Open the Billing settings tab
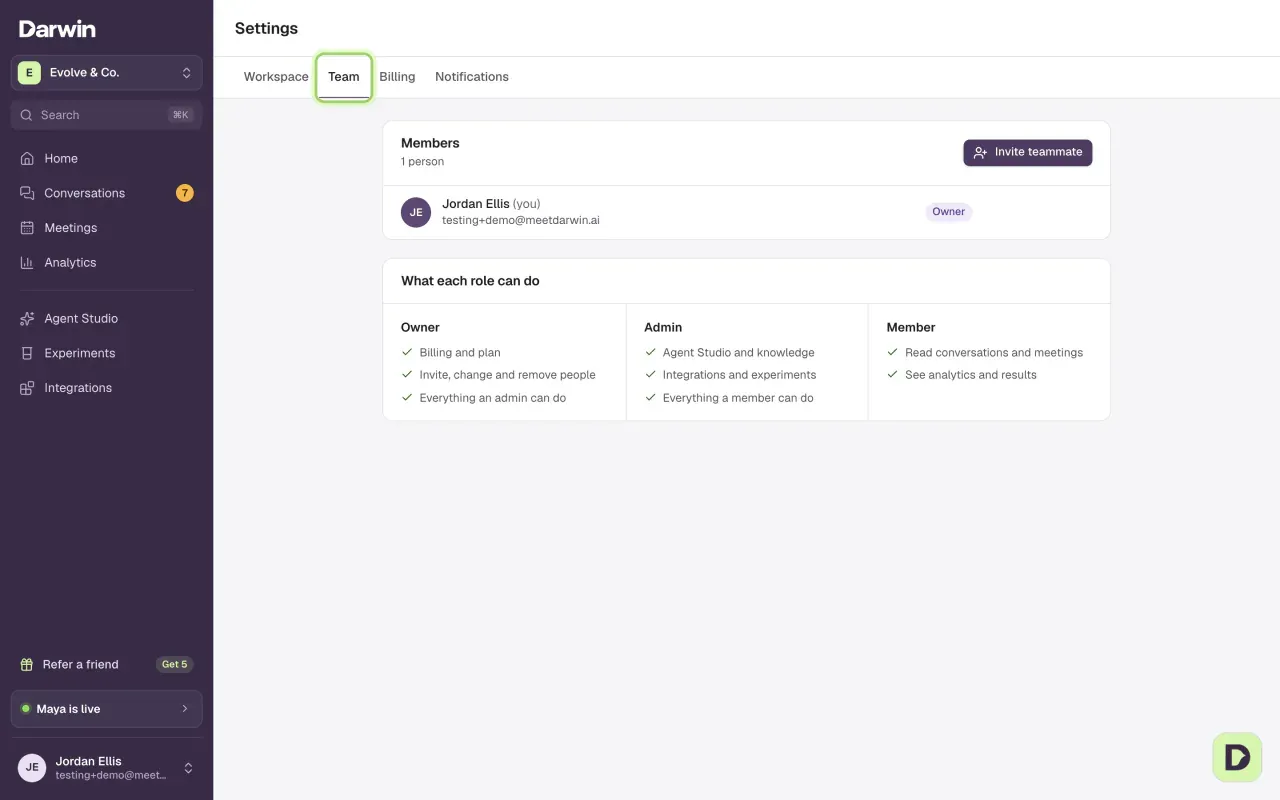This screenshot has height=800, width=1280. (x=397, y=77)
